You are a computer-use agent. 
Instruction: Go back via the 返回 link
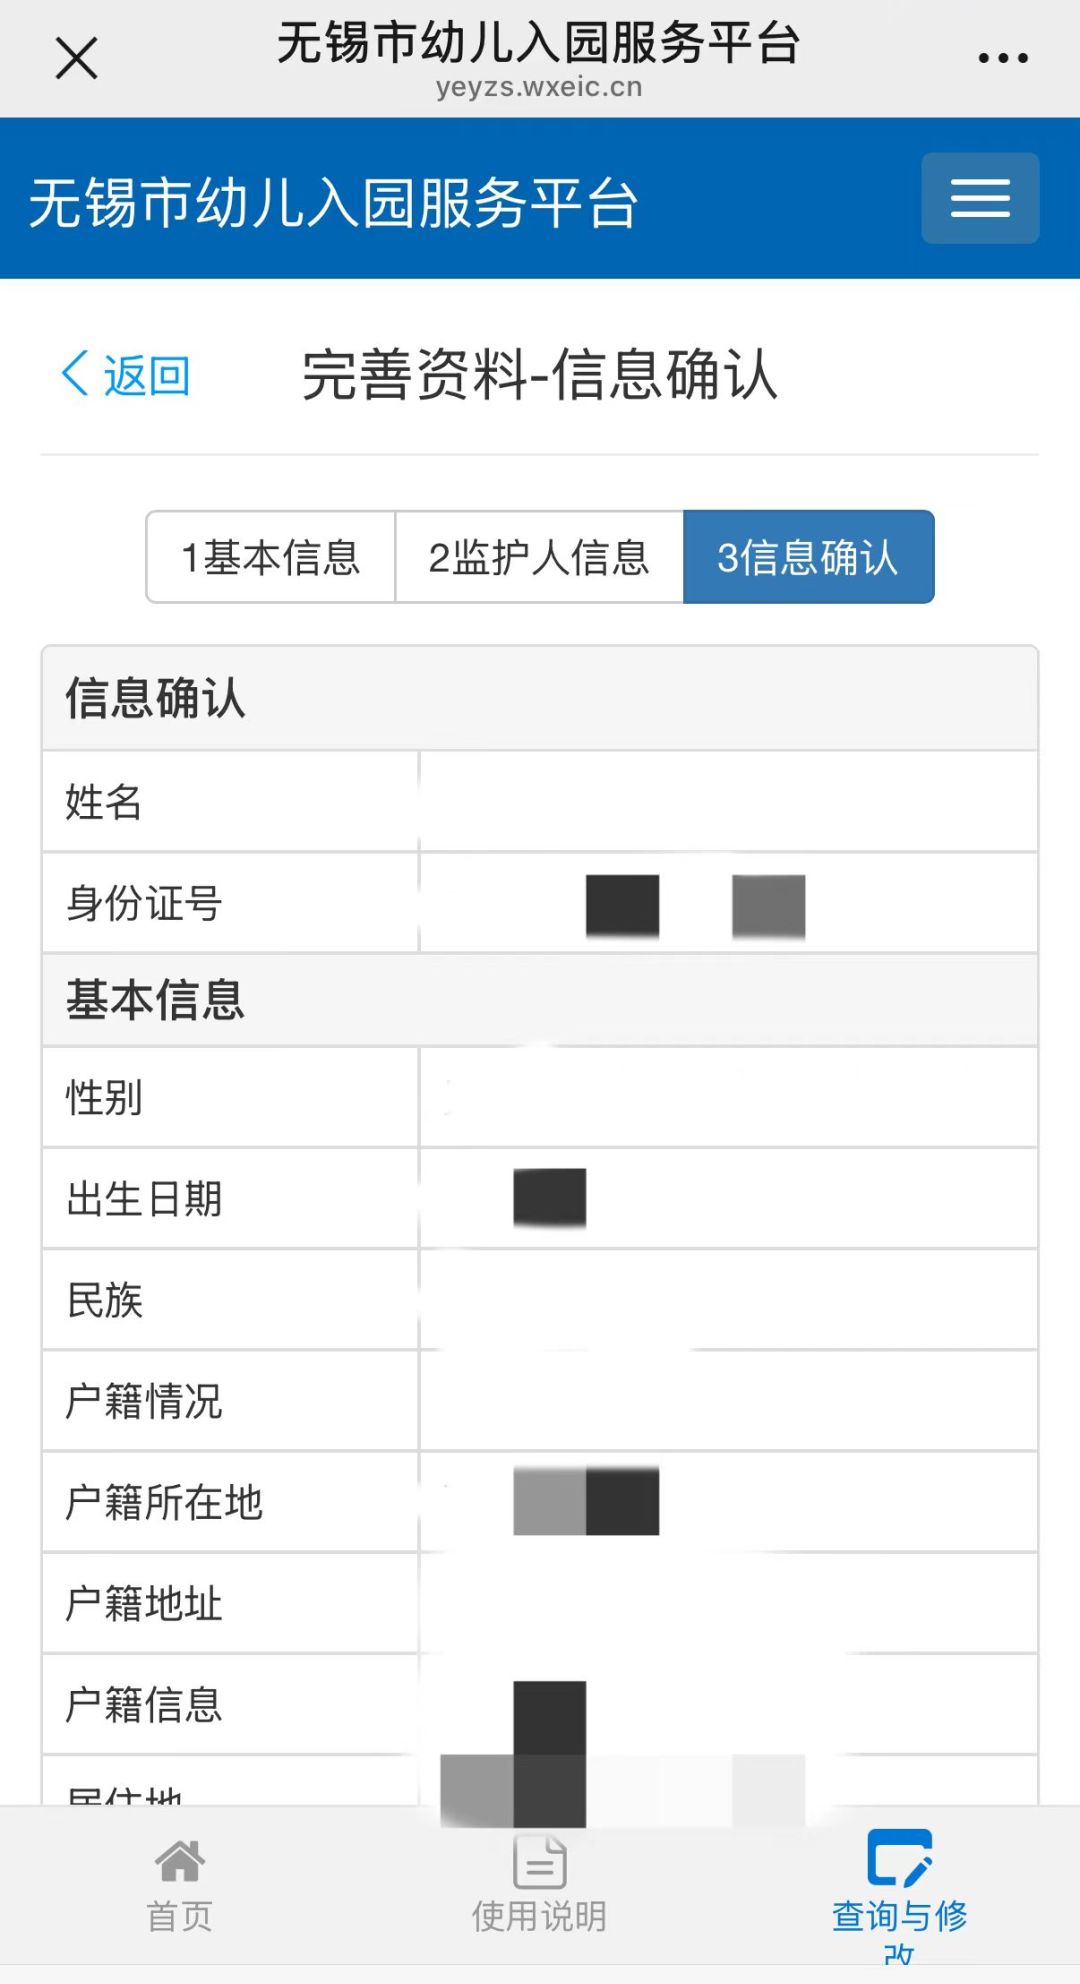146,376
